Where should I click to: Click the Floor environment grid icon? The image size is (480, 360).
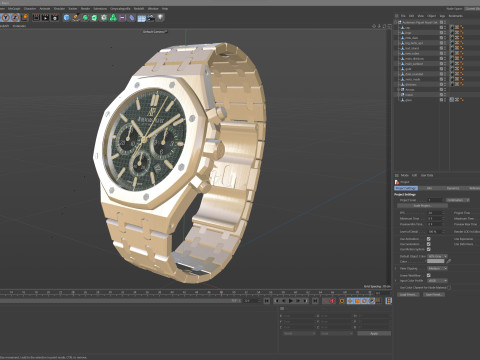click(142, 18)
